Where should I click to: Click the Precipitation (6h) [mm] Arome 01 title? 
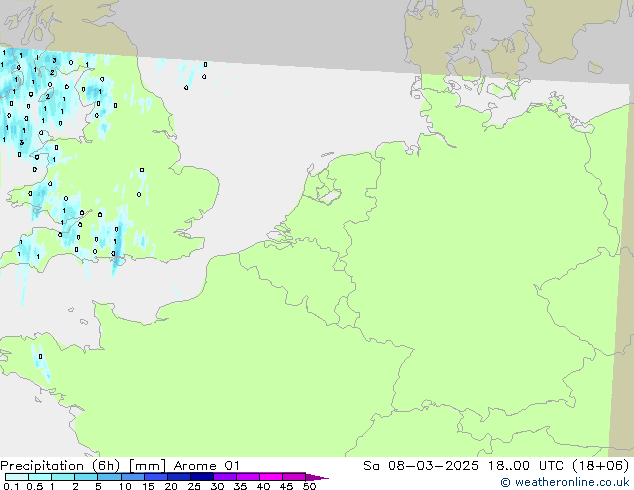point(120,465)
